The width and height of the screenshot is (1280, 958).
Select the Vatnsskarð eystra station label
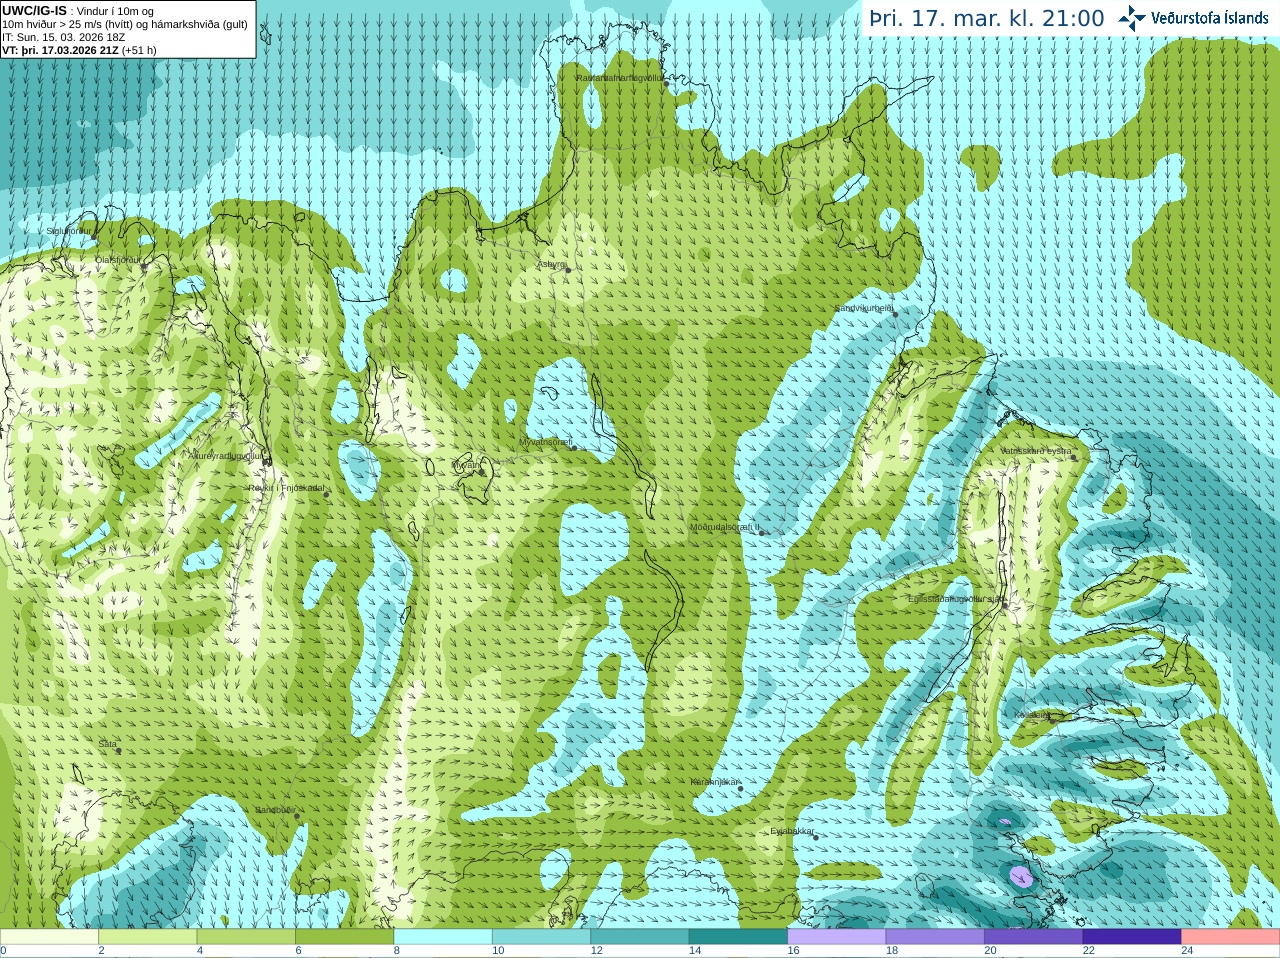tap(1036, 451)
